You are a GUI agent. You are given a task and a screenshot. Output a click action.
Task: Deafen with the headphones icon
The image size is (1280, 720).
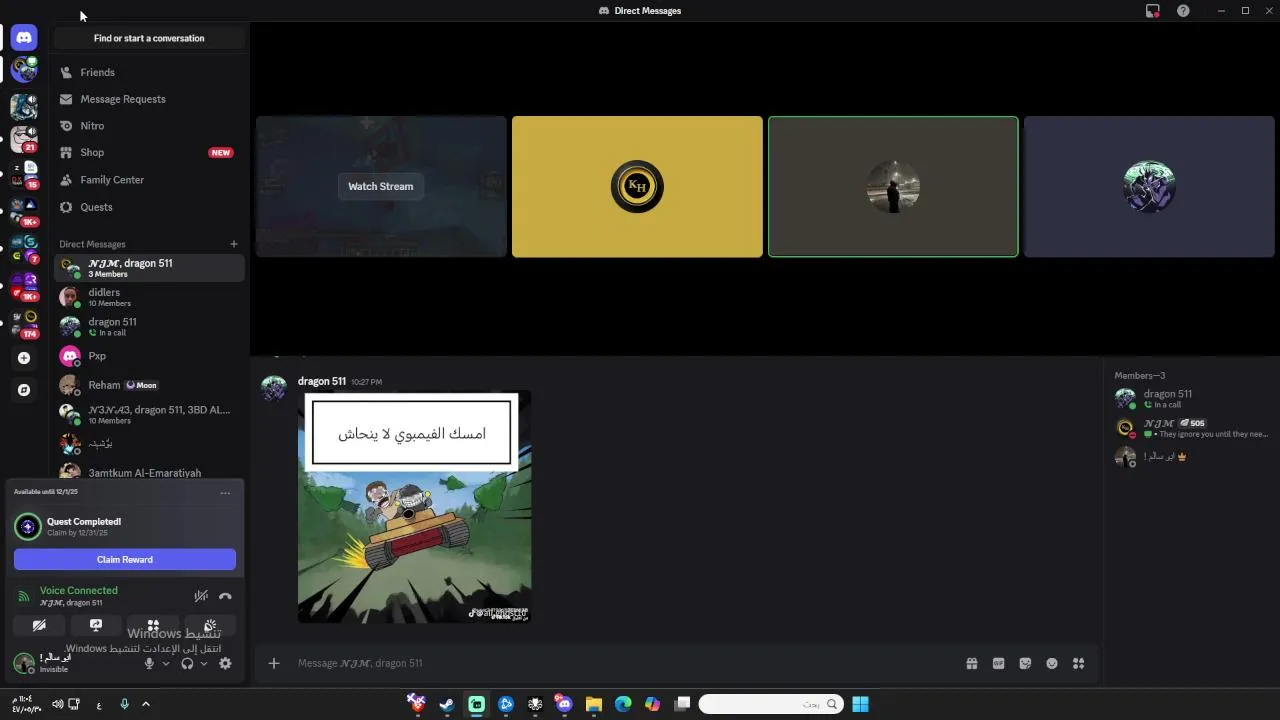click(187, 663)
